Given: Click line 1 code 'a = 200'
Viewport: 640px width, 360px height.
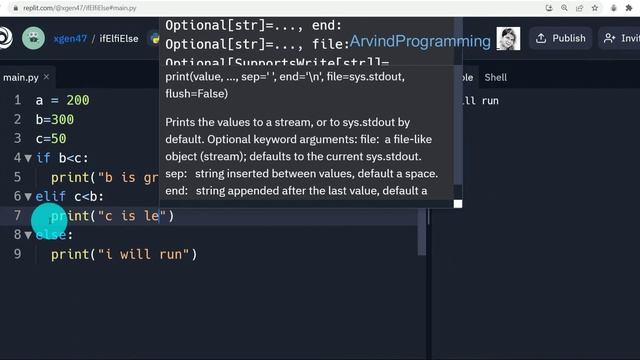Looking at the screenshot, I should pos(62,100).
